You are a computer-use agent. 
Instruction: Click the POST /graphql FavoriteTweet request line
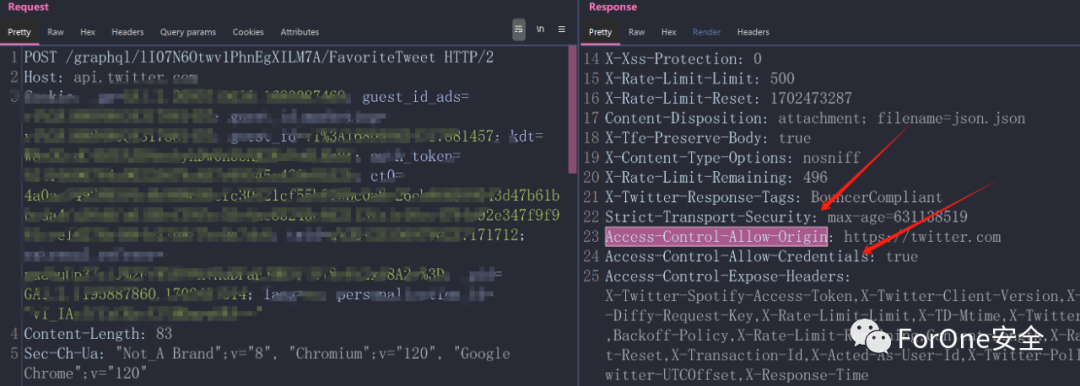[259, 57]
